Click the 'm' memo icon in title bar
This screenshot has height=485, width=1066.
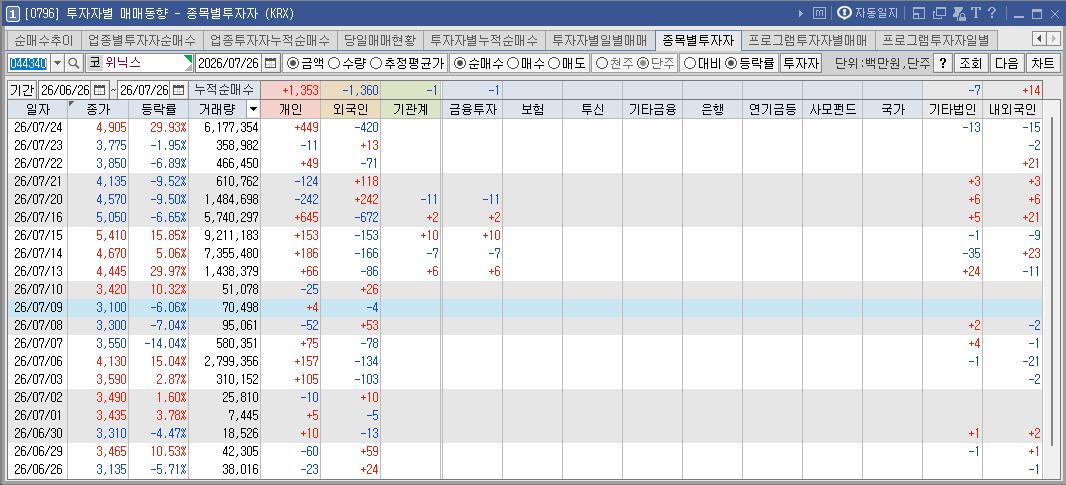coord(820,13)
